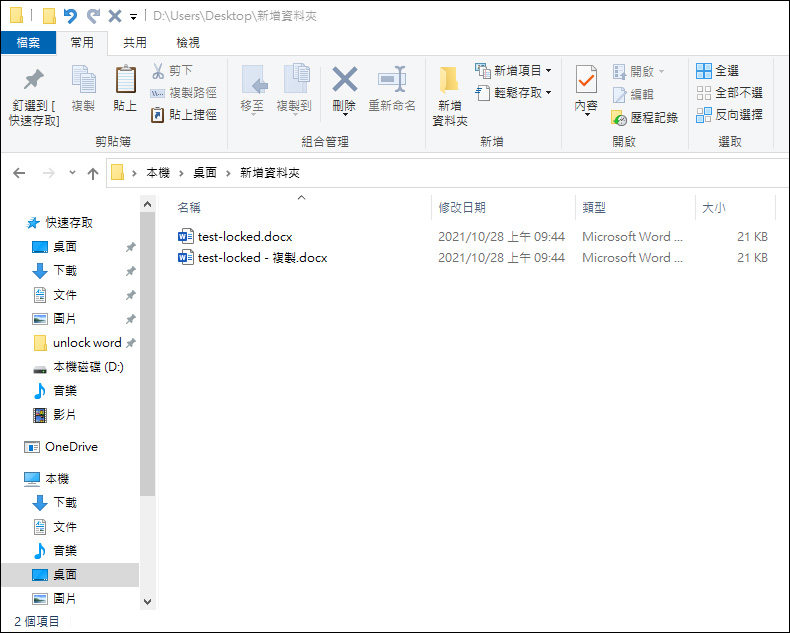The width and height of the screenshot is (790, 633).
Task: Expand the Delete (刪除) dropdown arrow
Action: coord(345,115)
